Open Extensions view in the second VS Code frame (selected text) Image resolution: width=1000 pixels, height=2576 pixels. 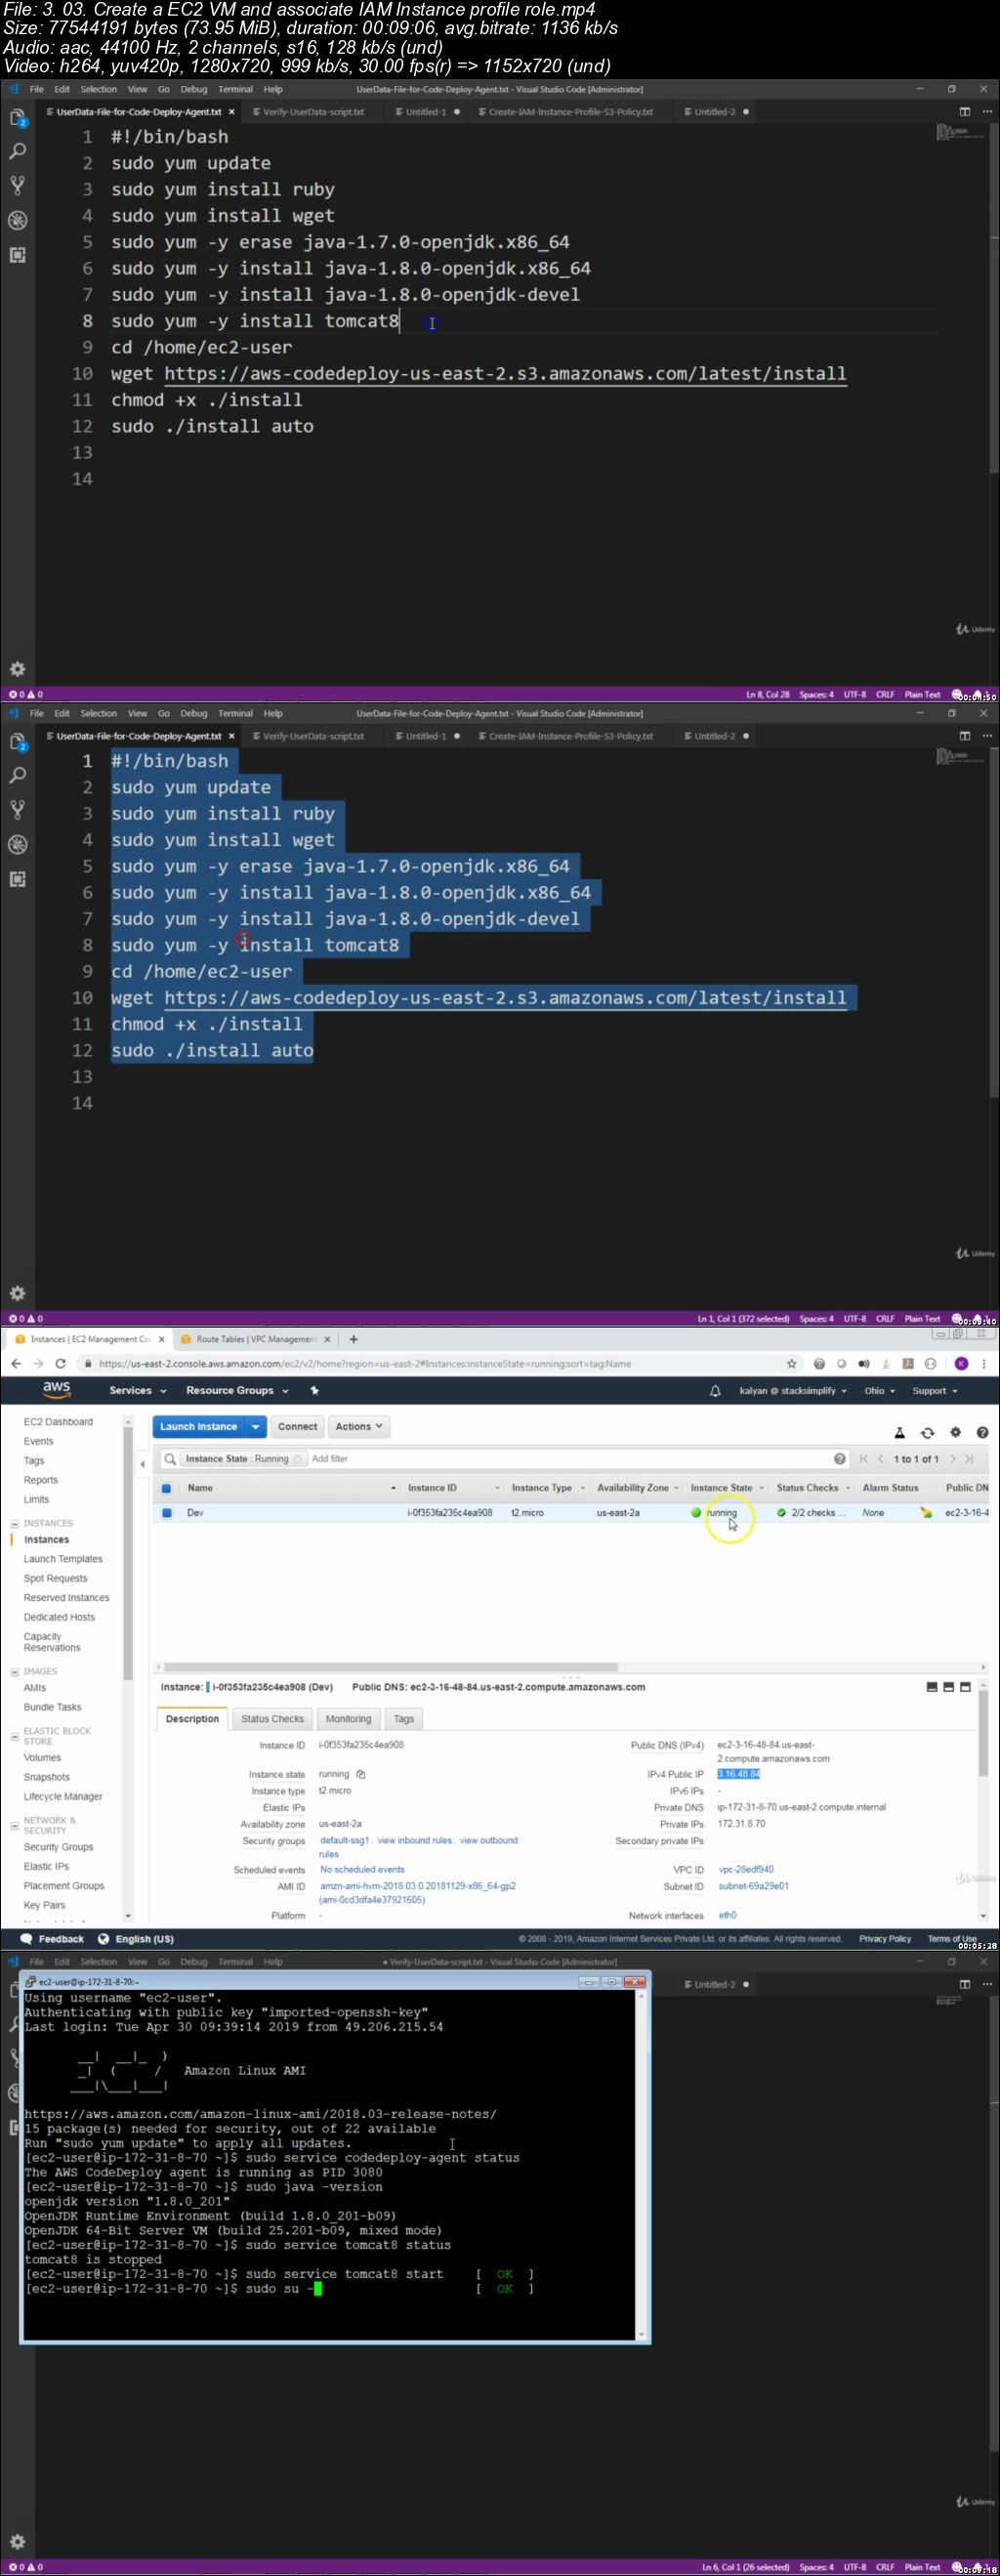pos(17,879)
